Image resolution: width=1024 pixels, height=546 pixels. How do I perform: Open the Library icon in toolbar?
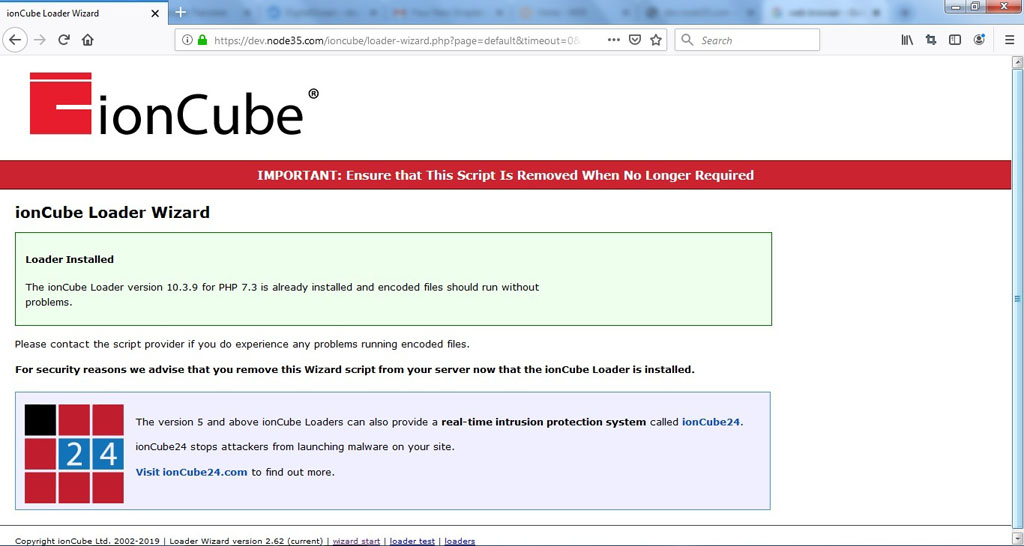[x=907, y=40]
